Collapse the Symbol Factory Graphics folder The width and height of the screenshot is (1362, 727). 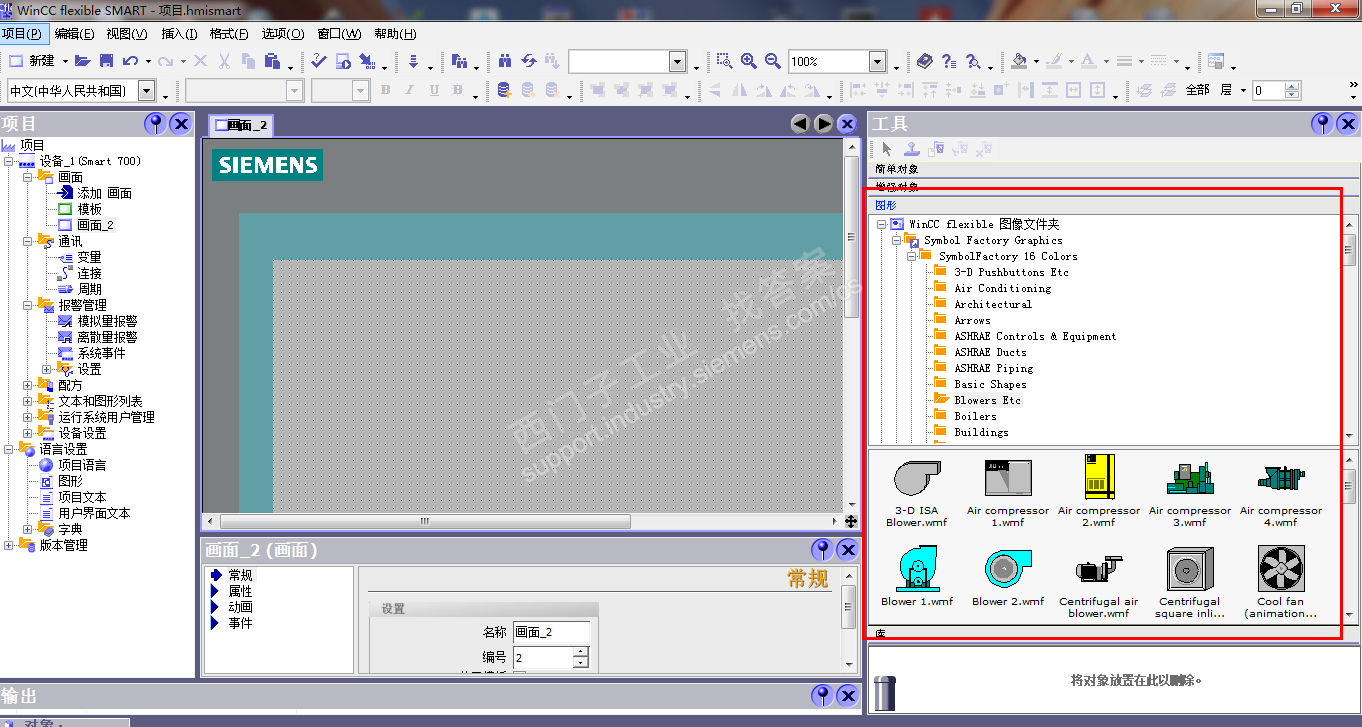pyautogui.click(x=897, y=240)
